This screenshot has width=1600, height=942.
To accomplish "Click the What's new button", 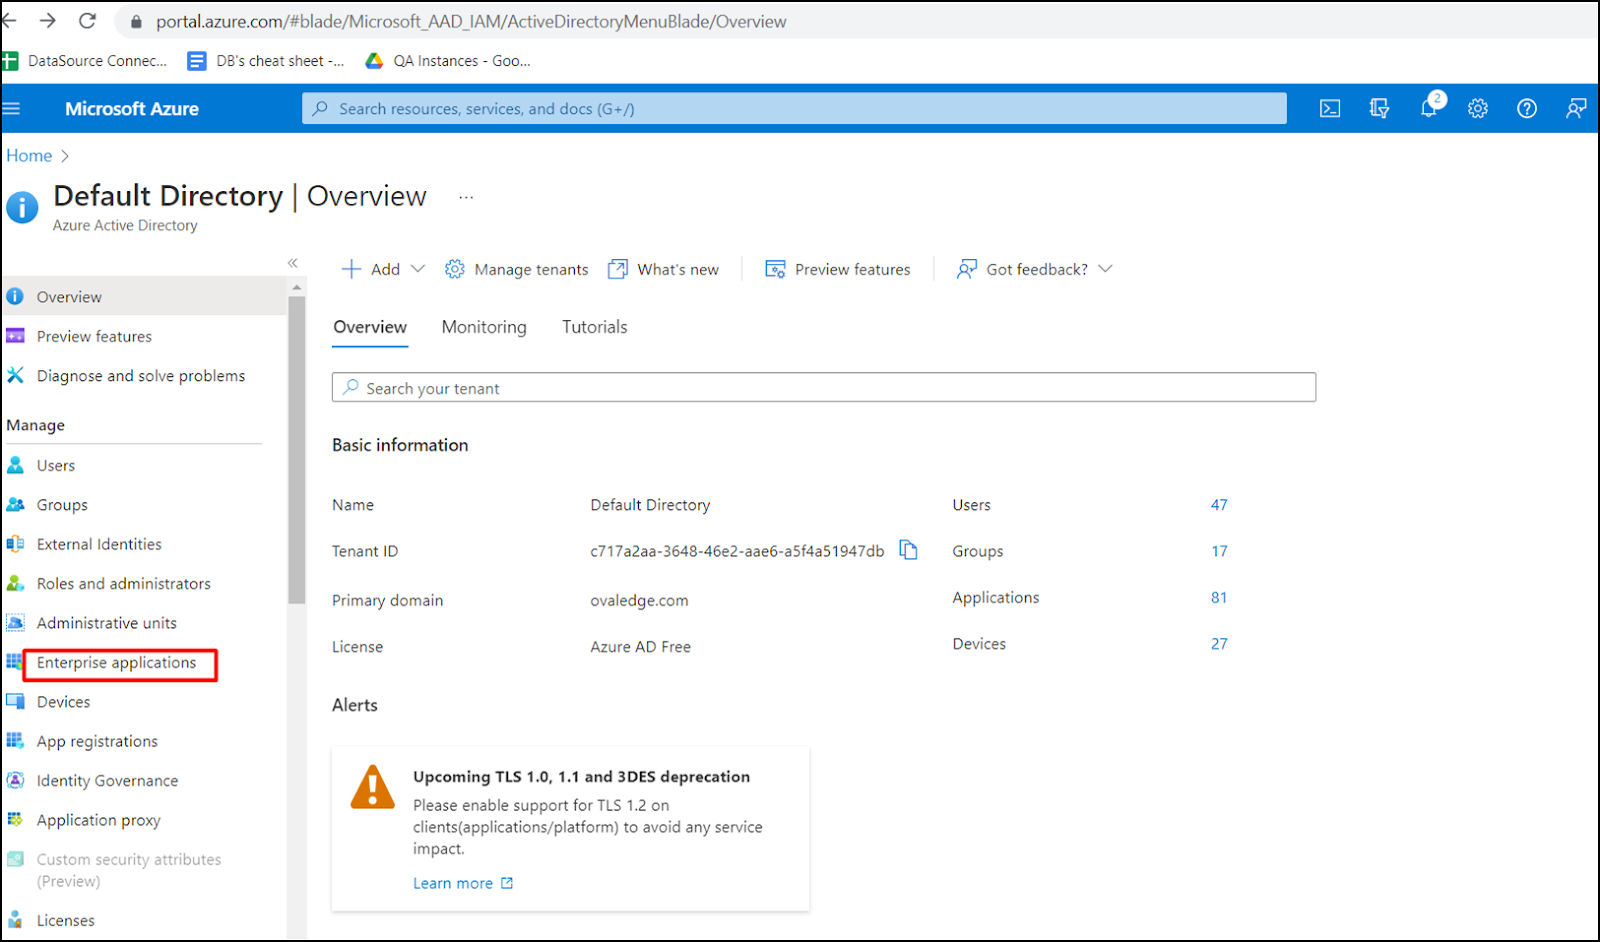I will coord(664,269).
